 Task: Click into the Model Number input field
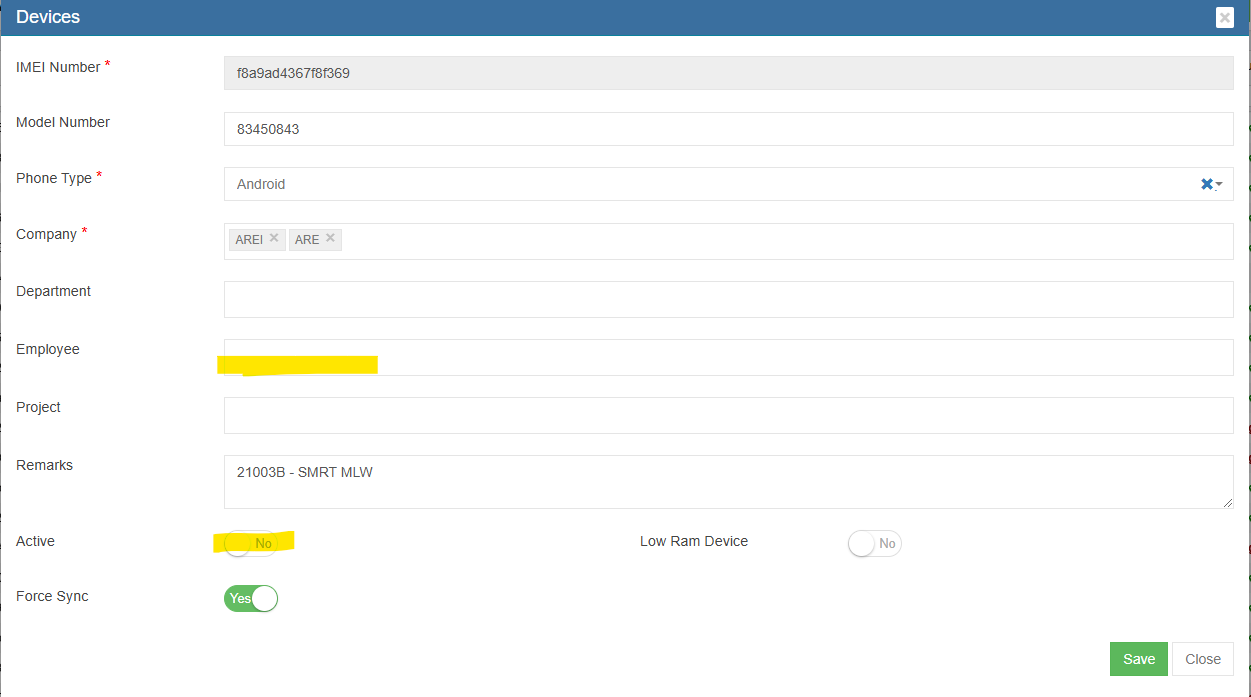[x=728, y=129]
